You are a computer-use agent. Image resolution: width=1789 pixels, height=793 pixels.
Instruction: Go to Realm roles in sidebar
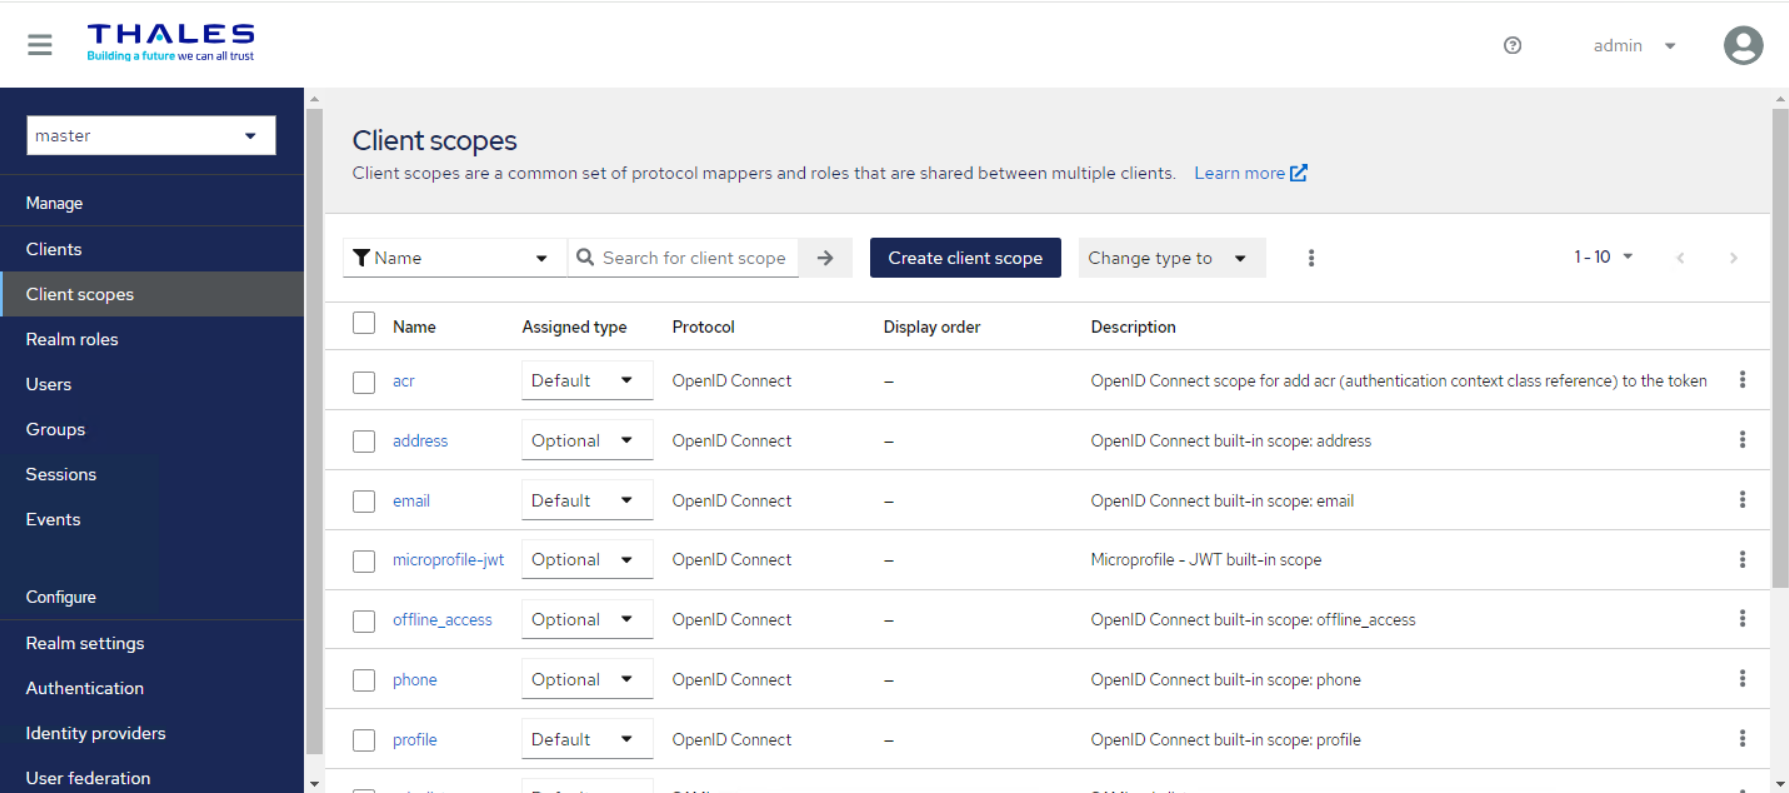pyautogui.click(x=72, y=339)
